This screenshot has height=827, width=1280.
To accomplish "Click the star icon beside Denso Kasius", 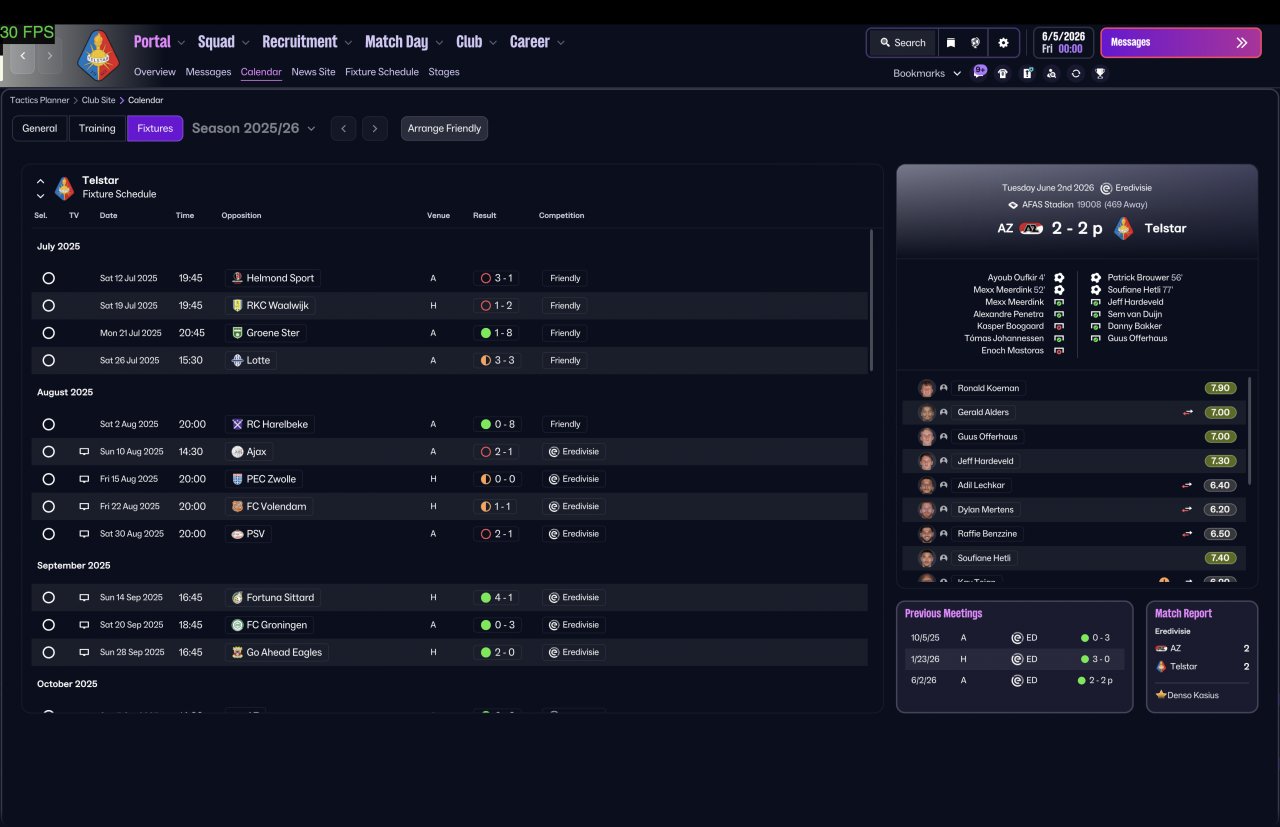I will pyautogui.click(x=1161, y=694).
